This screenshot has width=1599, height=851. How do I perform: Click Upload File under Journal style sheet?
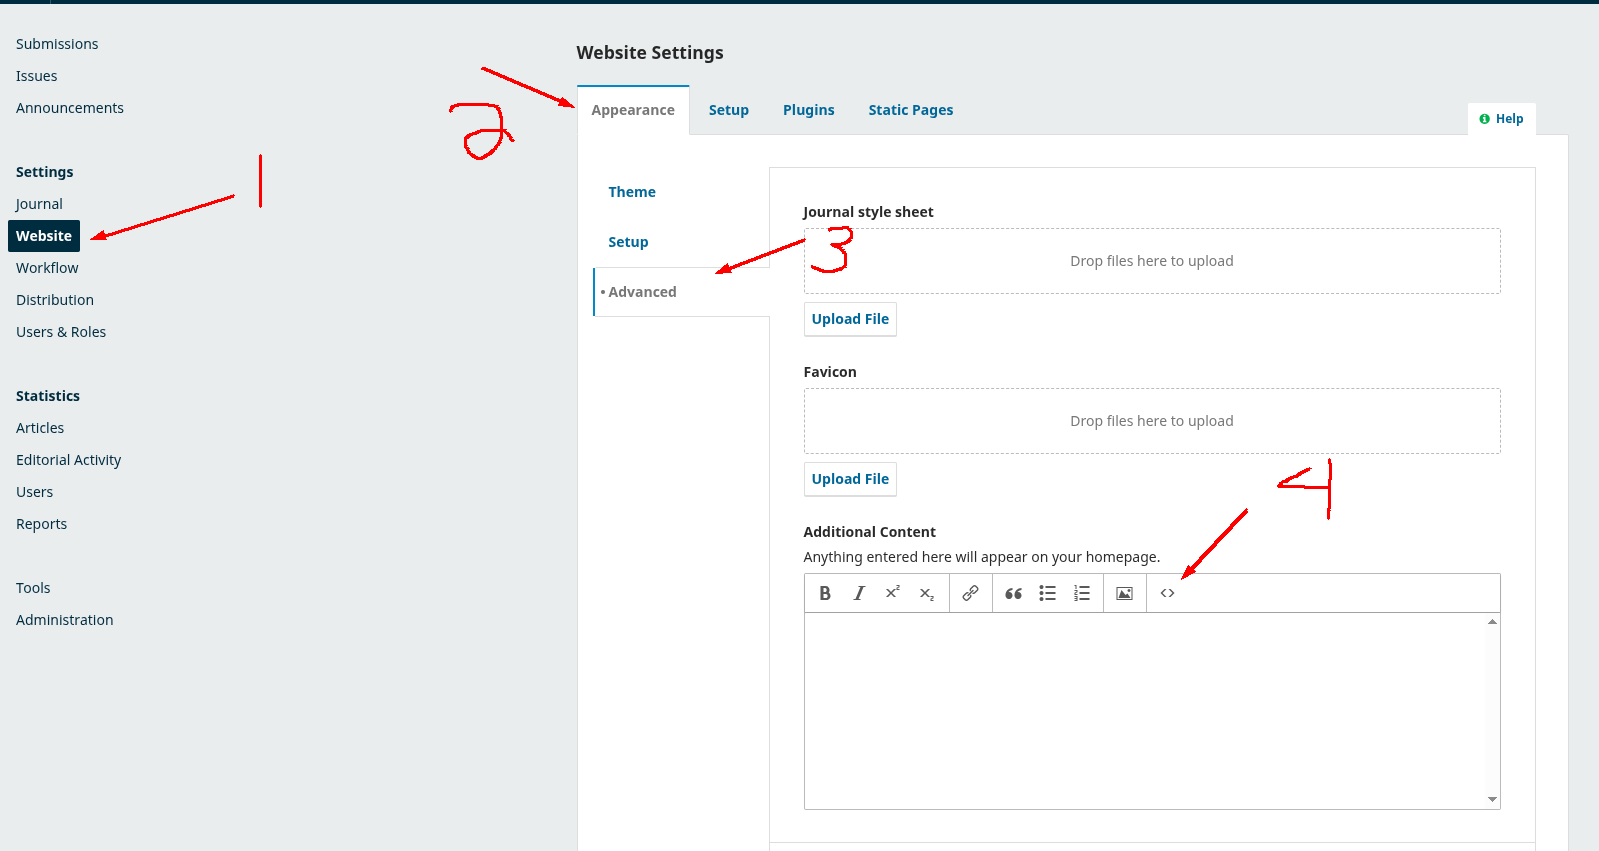pos(850,319)
